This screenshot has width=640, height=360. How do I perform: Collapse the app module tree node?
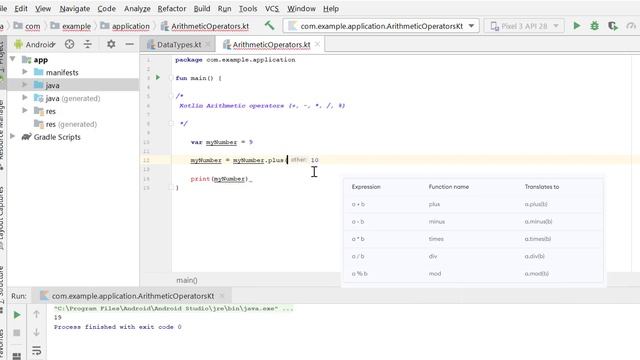13,60
